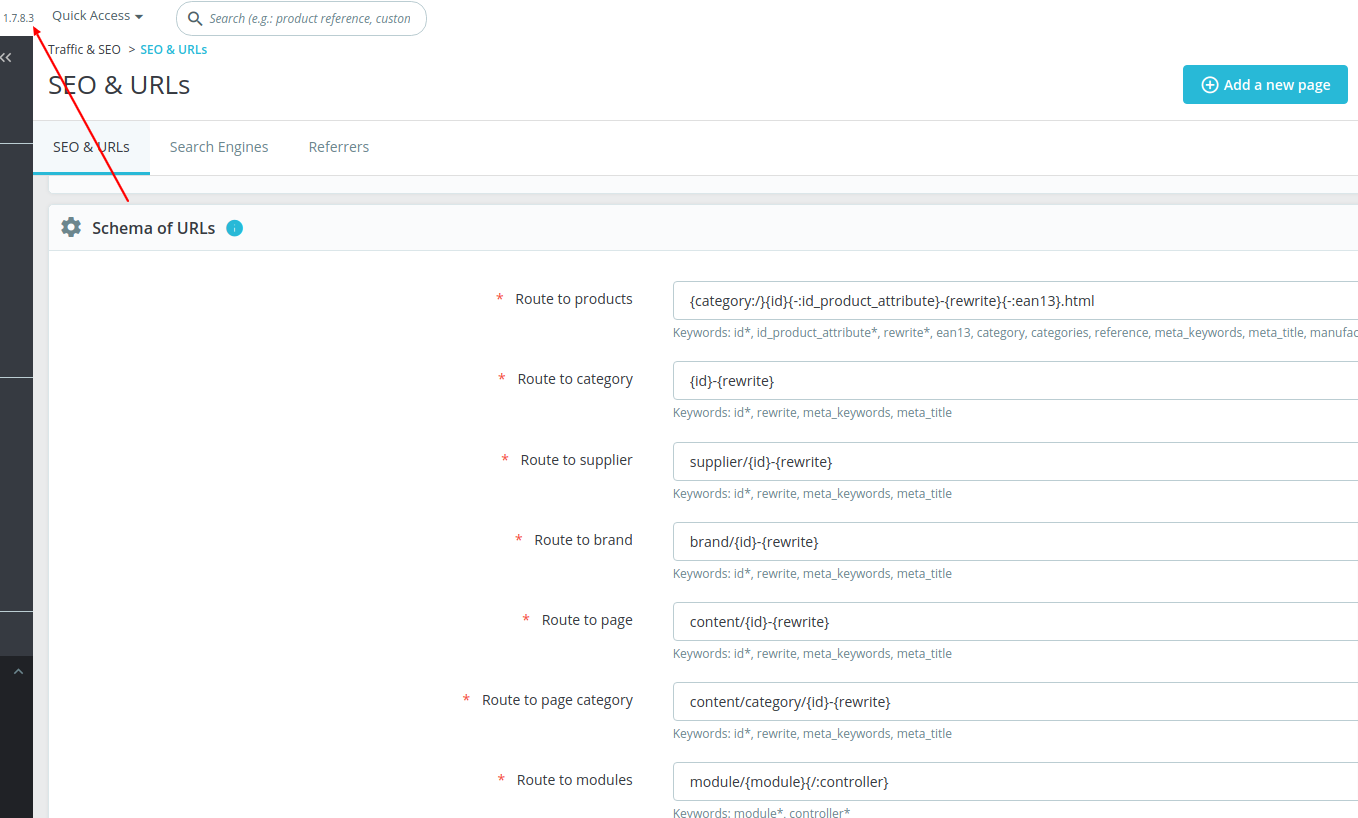
Task: Click the 1.7.8.3 version number link
Action: click(18, 16)
